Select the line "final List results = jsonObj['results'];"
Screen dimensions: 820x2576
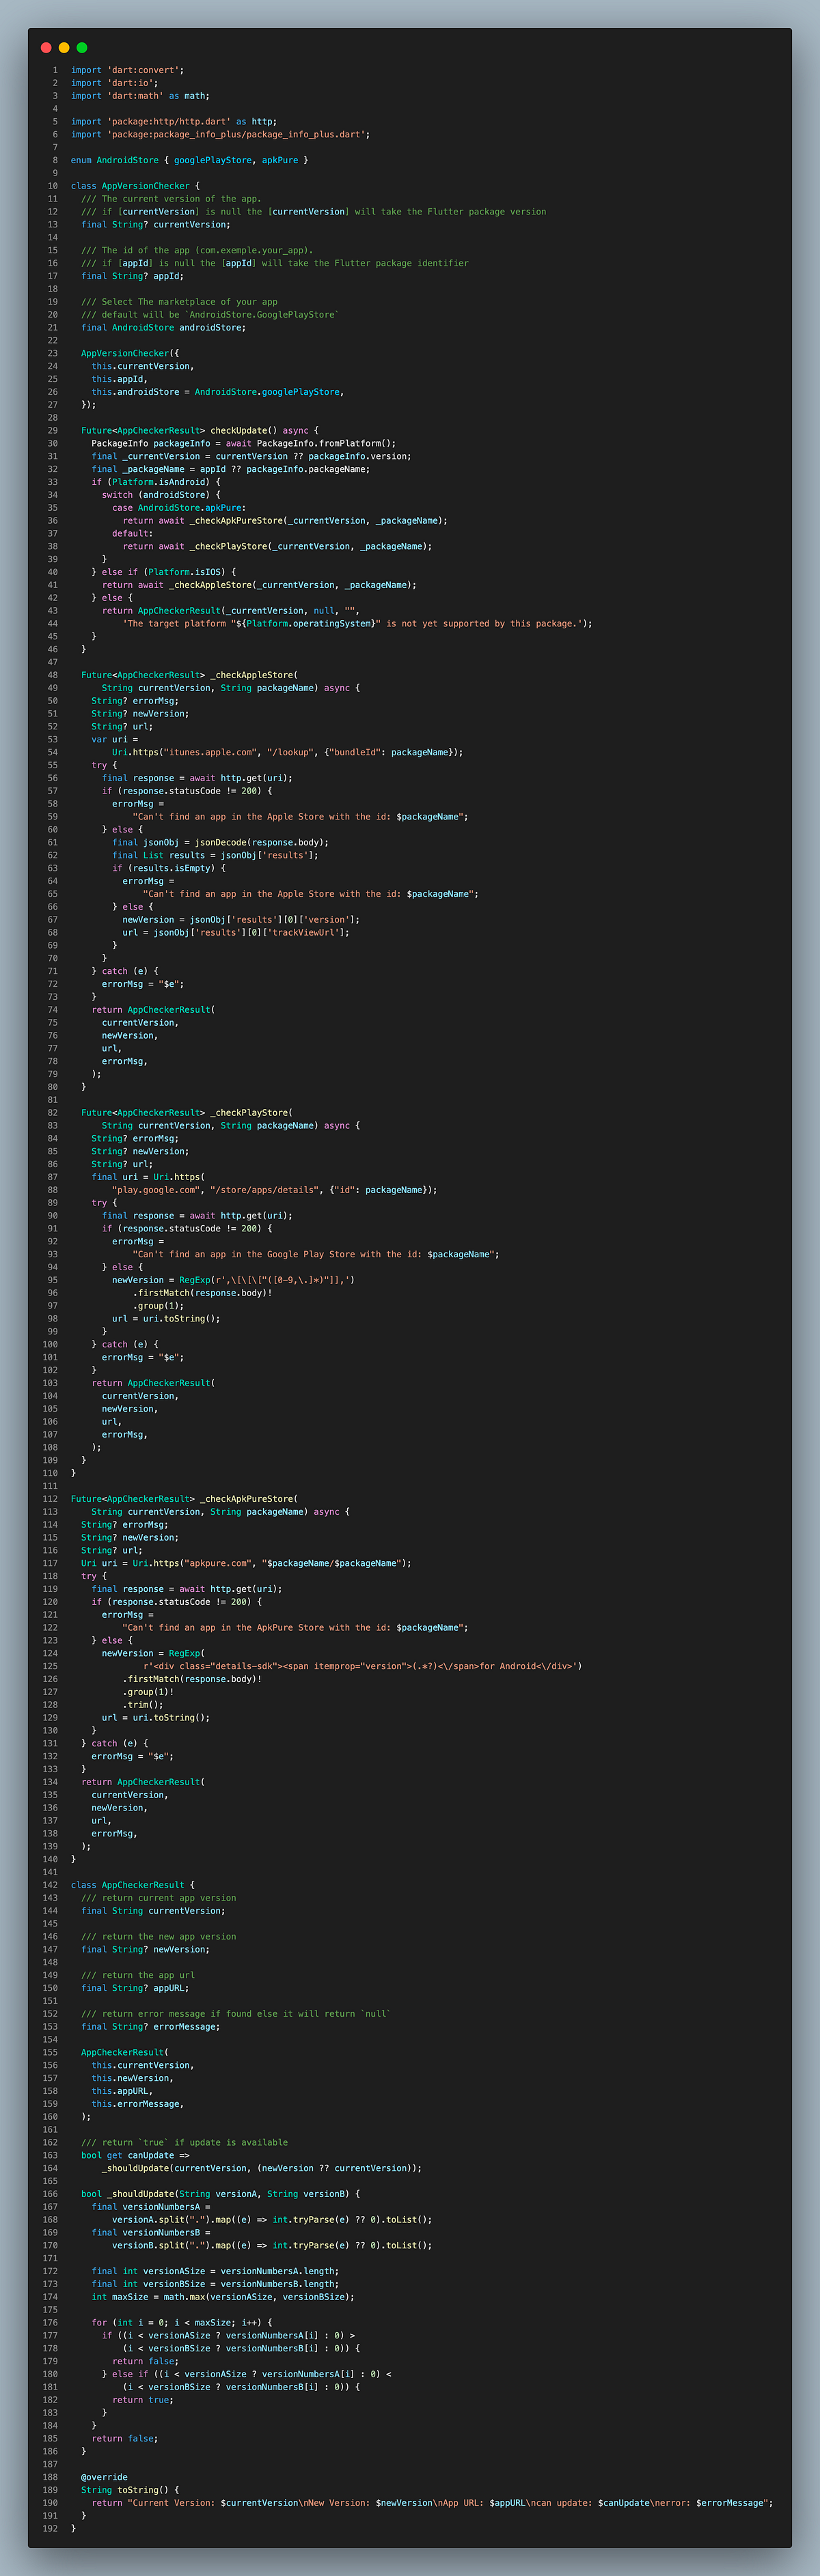pos(215,855)
